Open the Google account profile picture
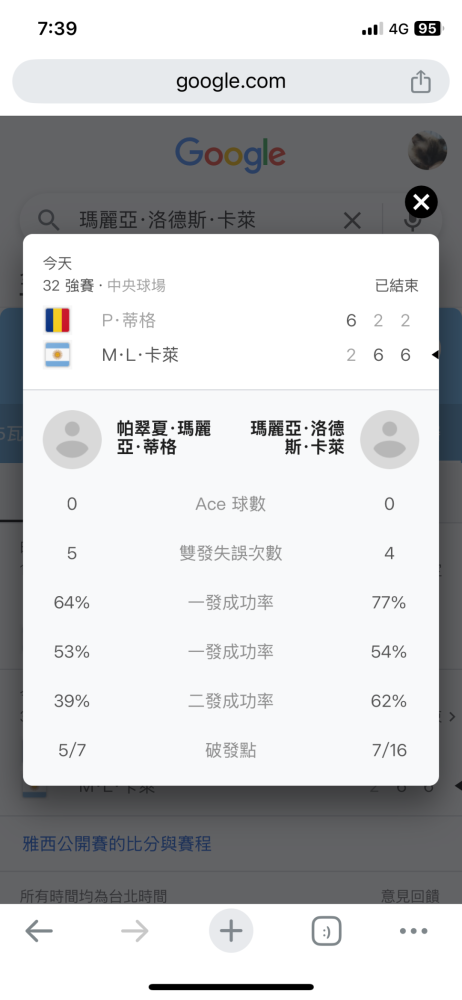The image size is (462, 1000). point(427,151)
